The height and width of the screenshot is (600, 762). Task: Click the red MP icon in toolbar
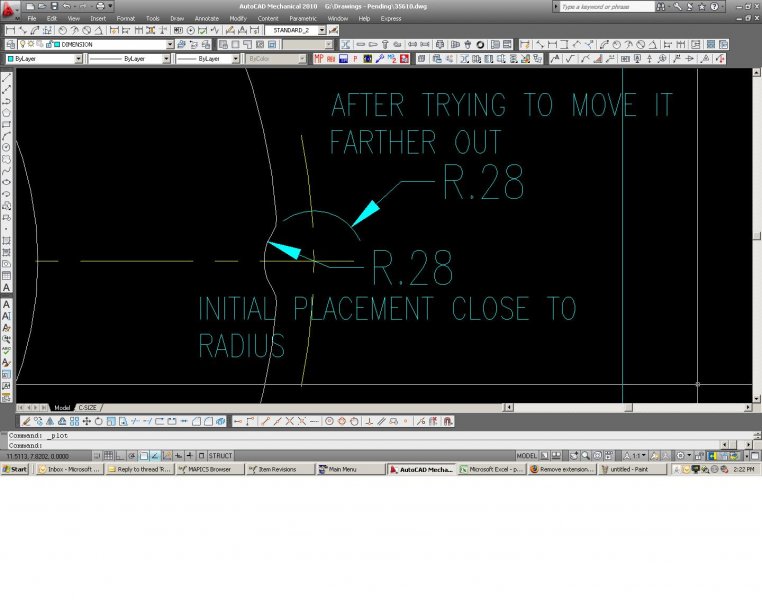point(319,58)
